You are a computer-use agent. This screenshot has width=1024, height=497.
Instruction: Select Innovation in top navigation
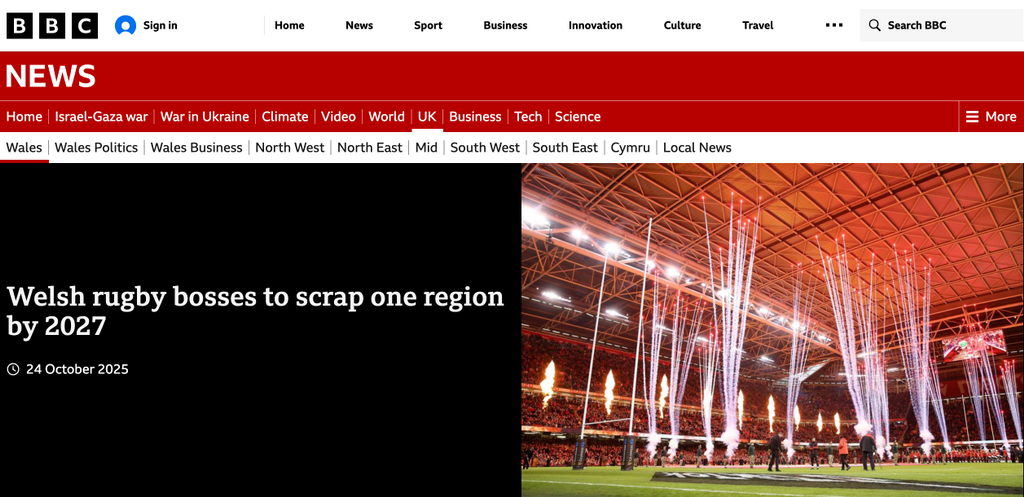click(x=596, y=25)
